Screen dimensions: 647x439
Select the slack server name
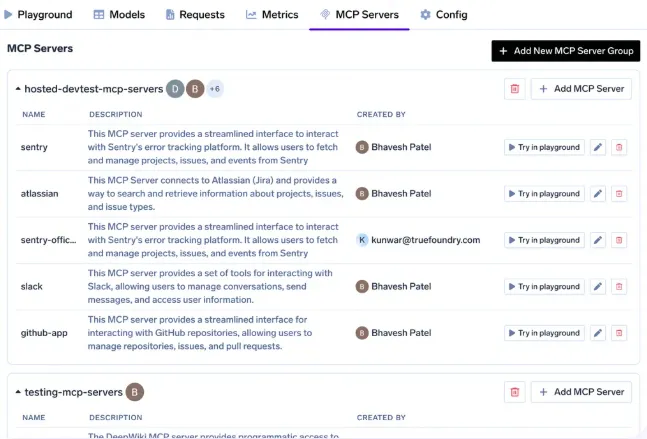point(32,286)
